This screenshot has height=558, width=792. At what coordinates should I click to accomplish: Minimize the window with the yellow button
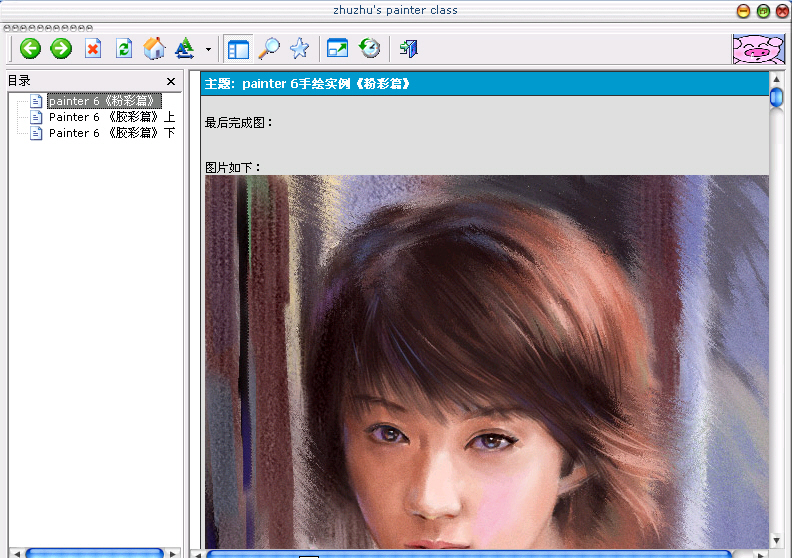[x=744, y=11]
